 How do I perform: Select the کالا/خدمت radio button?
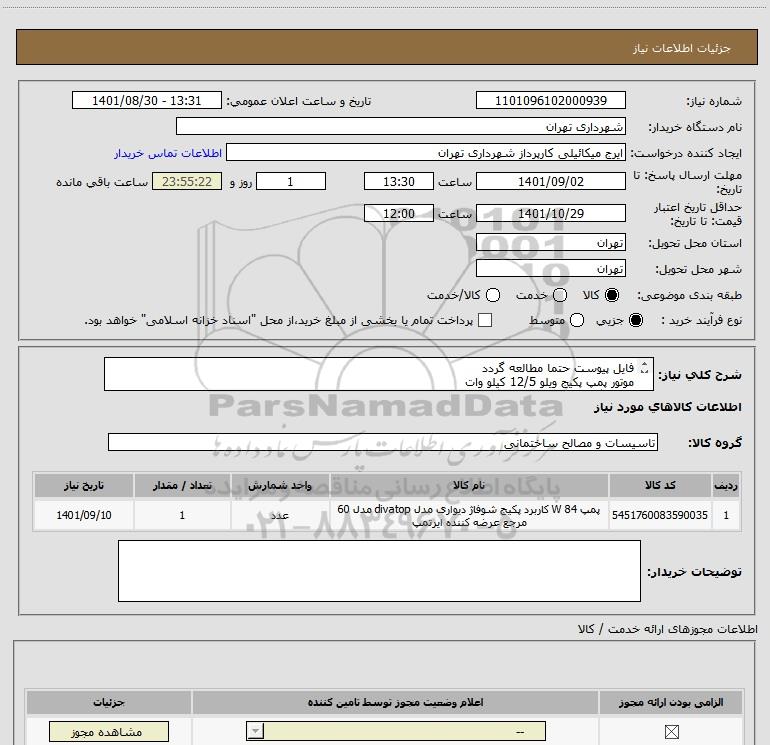click(x=493, y=295)
